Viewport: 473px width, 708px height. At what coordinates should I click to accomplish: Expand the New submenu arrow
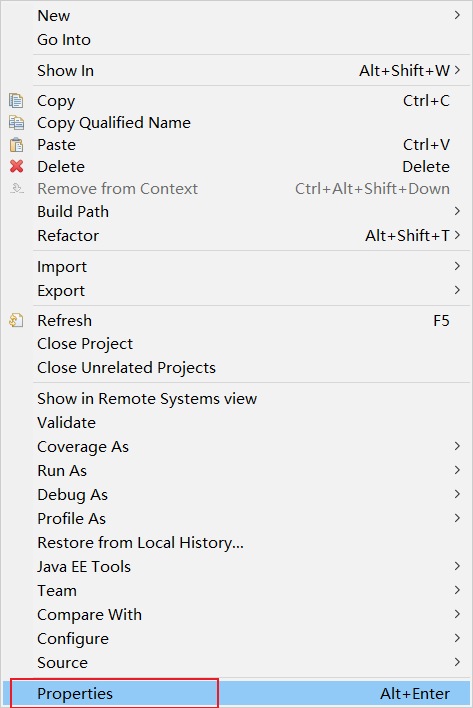[x=457, y=15]
